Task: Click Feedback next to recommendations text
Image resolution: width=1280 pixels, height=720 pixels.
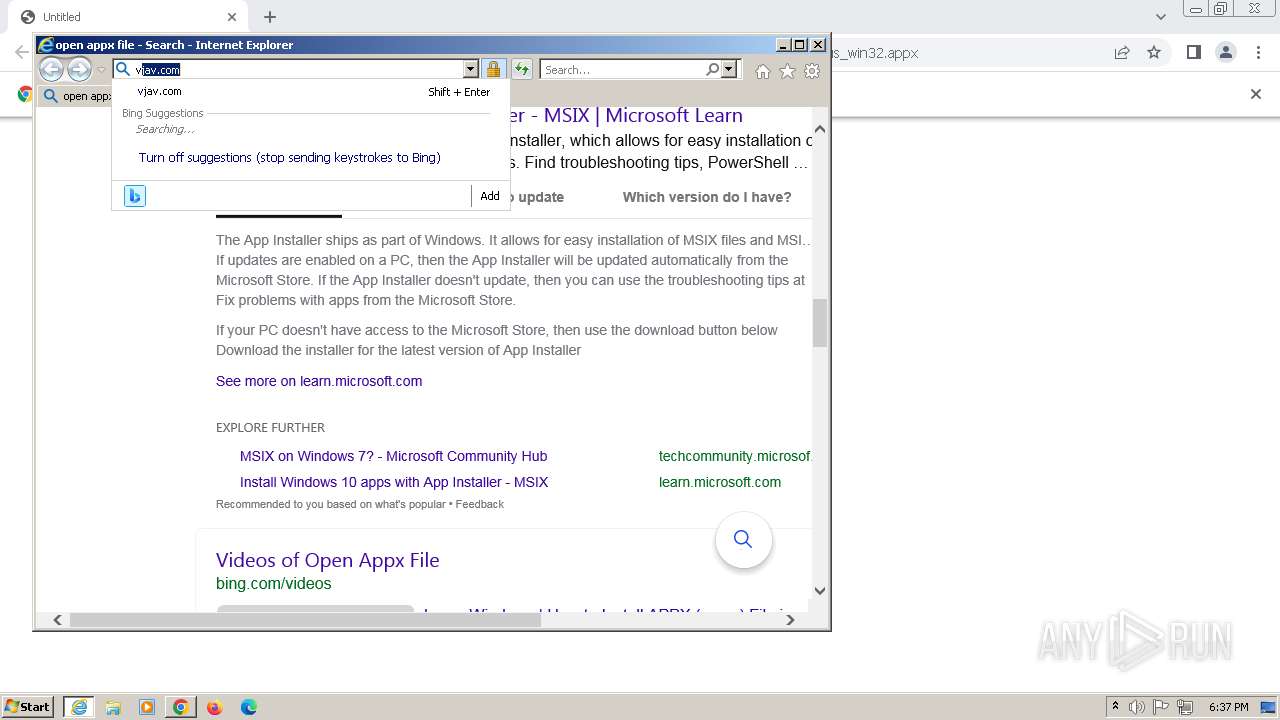Action: (480, 504)
